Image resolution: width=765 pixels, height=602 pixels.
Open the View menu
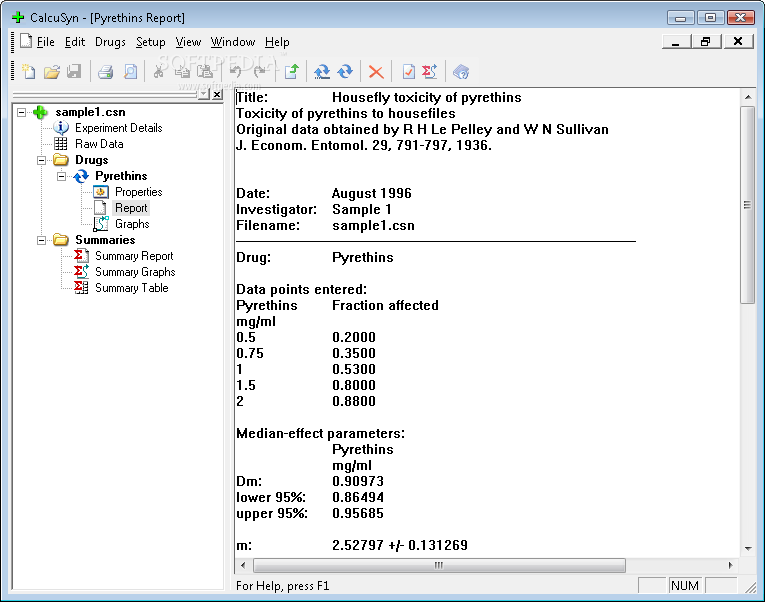tap(188, 42)
